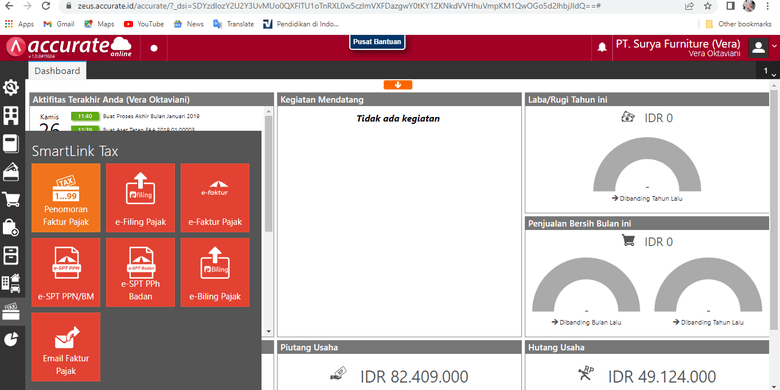Image resolution: width=780 pixels, height=390 pixels.
Task: Expand the user account dropdown arrow
Action: tap(774, 46)
